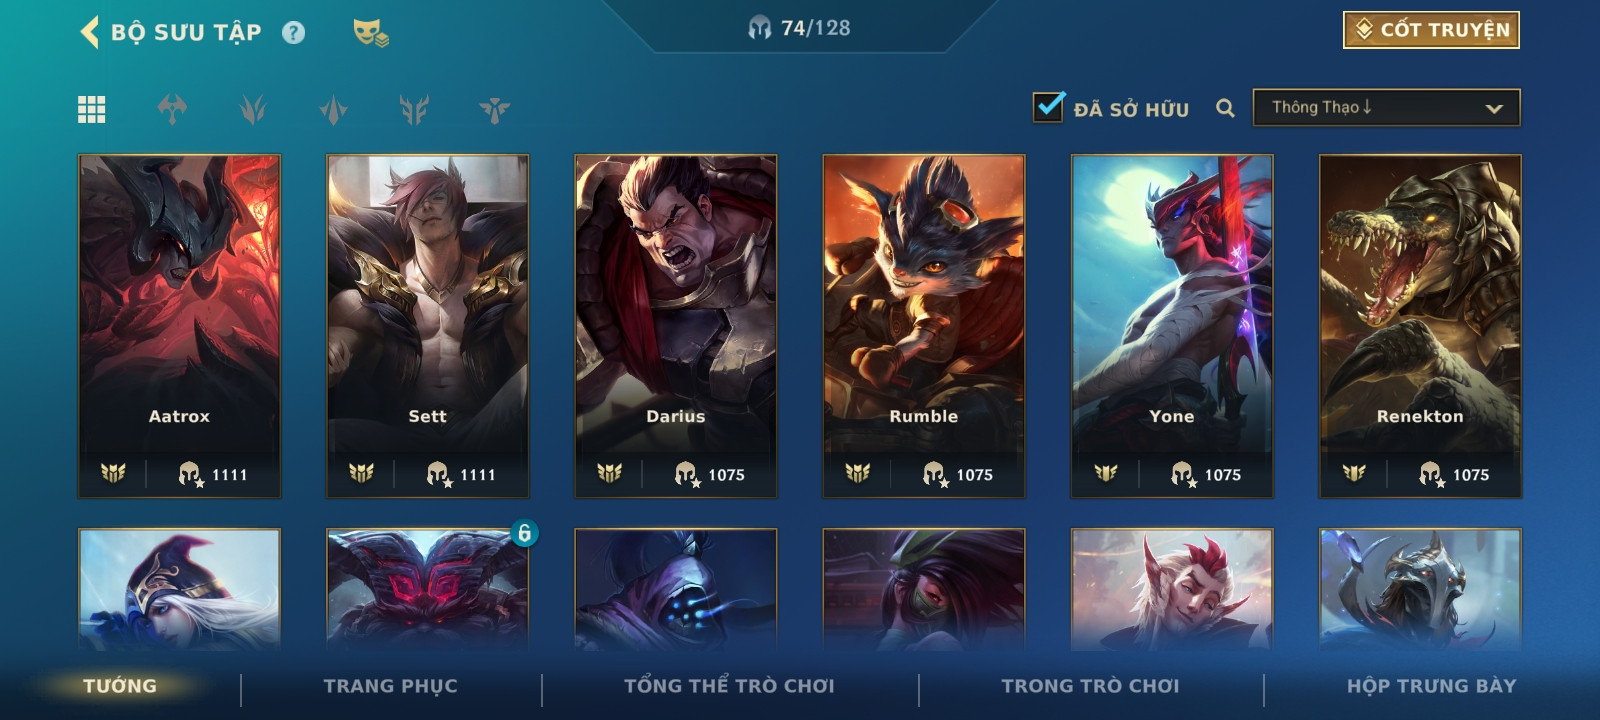This screenshot has width=1600, height=720.
Task: Filter by the fifth role emblem icon
Action: (x=494, y=109)
